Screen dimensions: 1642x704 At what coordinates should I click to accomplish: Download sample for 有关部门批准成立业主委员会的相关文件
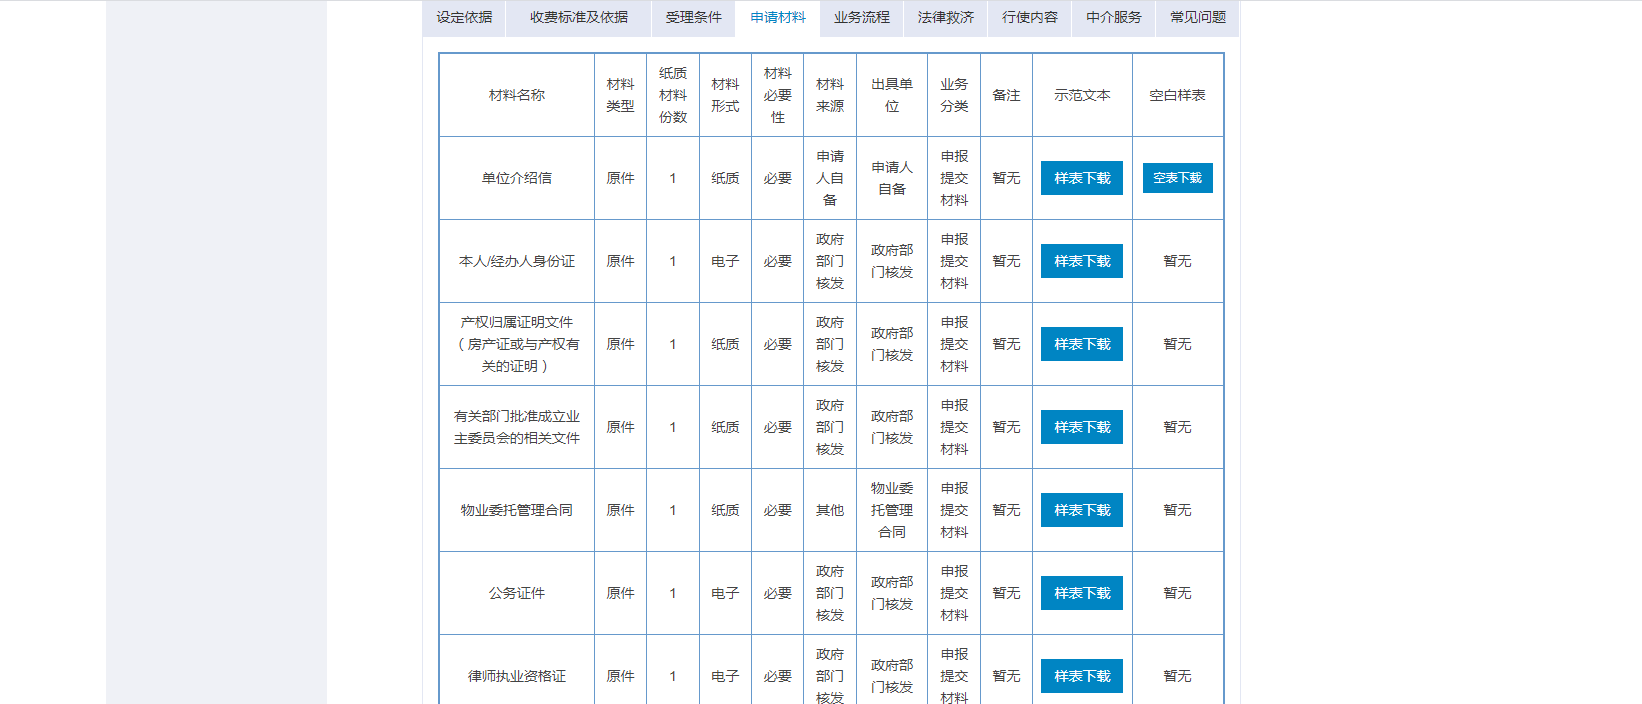point(1082,427)
